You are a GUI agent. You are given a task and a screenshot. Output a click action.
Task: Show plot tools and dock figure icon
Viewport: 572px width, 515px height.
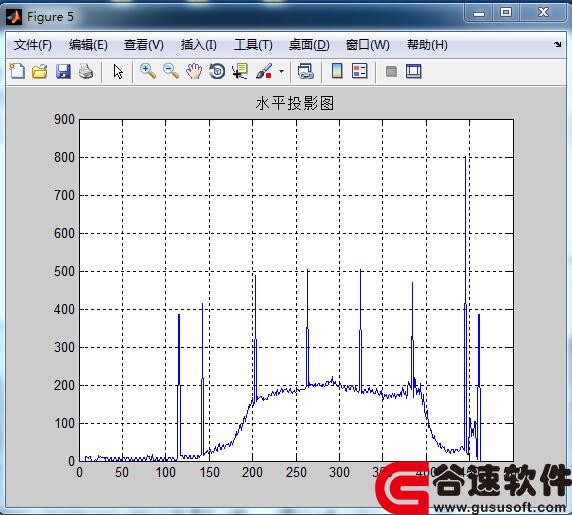tap(414, 71)
